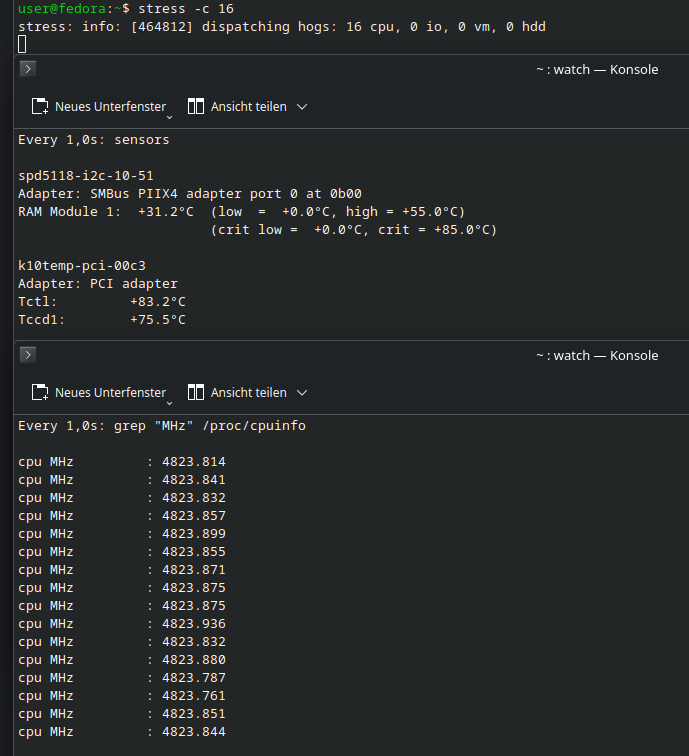The image size is (689, 756).
Task: Open small arrow under Neues Unterfenster, sensors window
Action: pyautogui.click(x=169, y=117)
